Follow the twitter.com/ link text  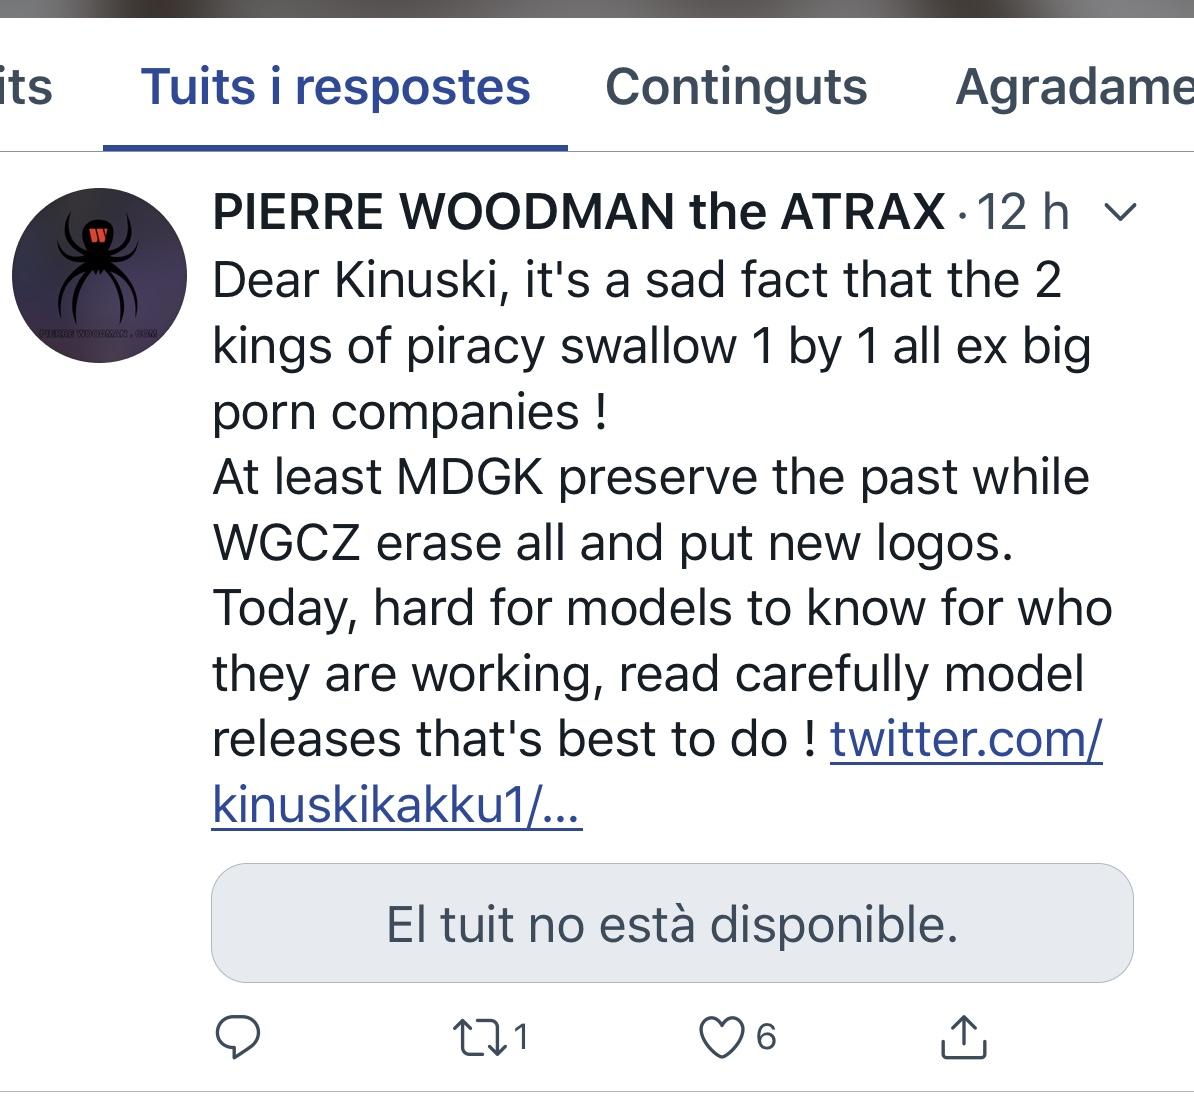click(x=966, y=739)
